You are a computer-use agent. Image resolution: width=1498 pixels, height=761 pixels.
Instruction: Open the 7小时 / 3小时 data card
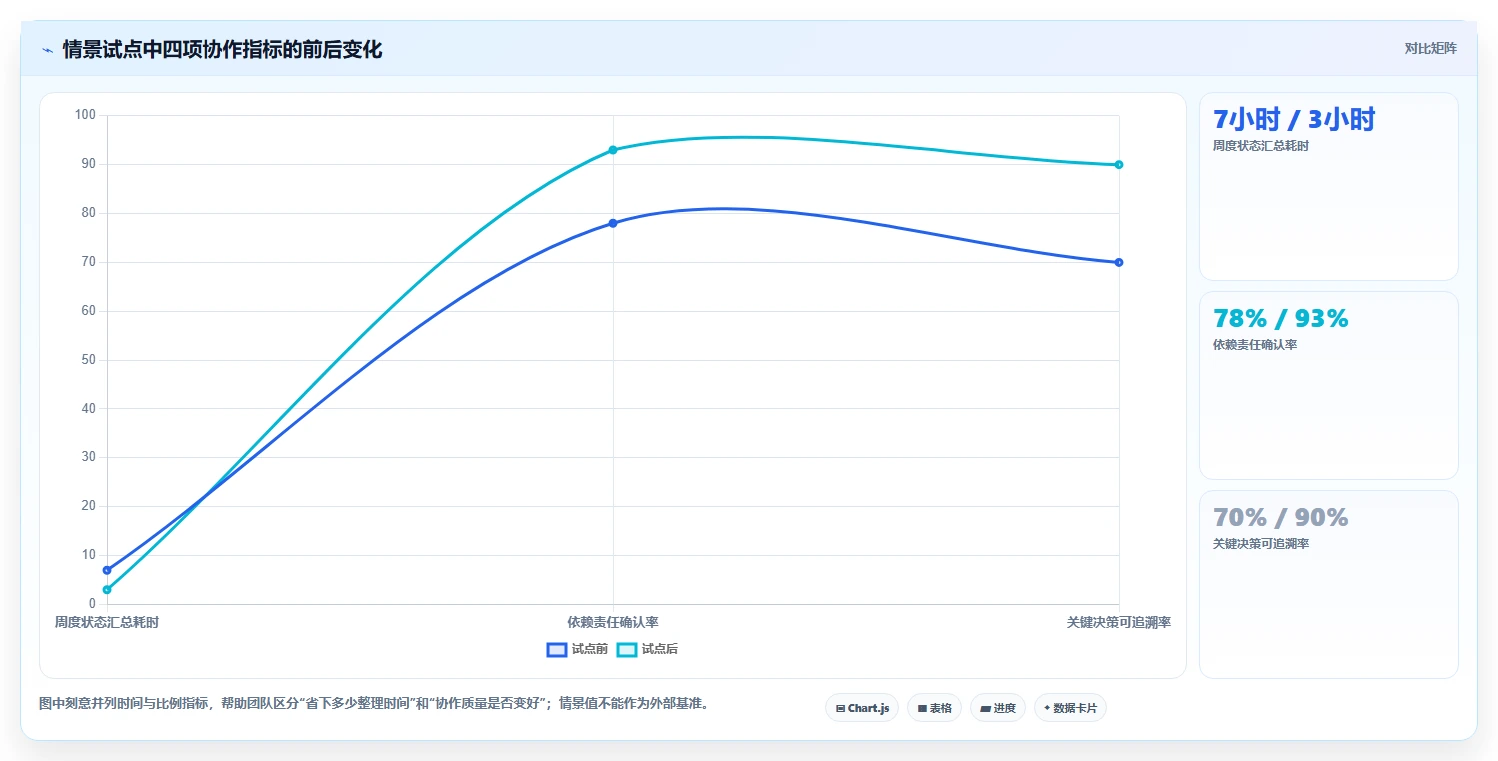click(x=1329, y=187)
